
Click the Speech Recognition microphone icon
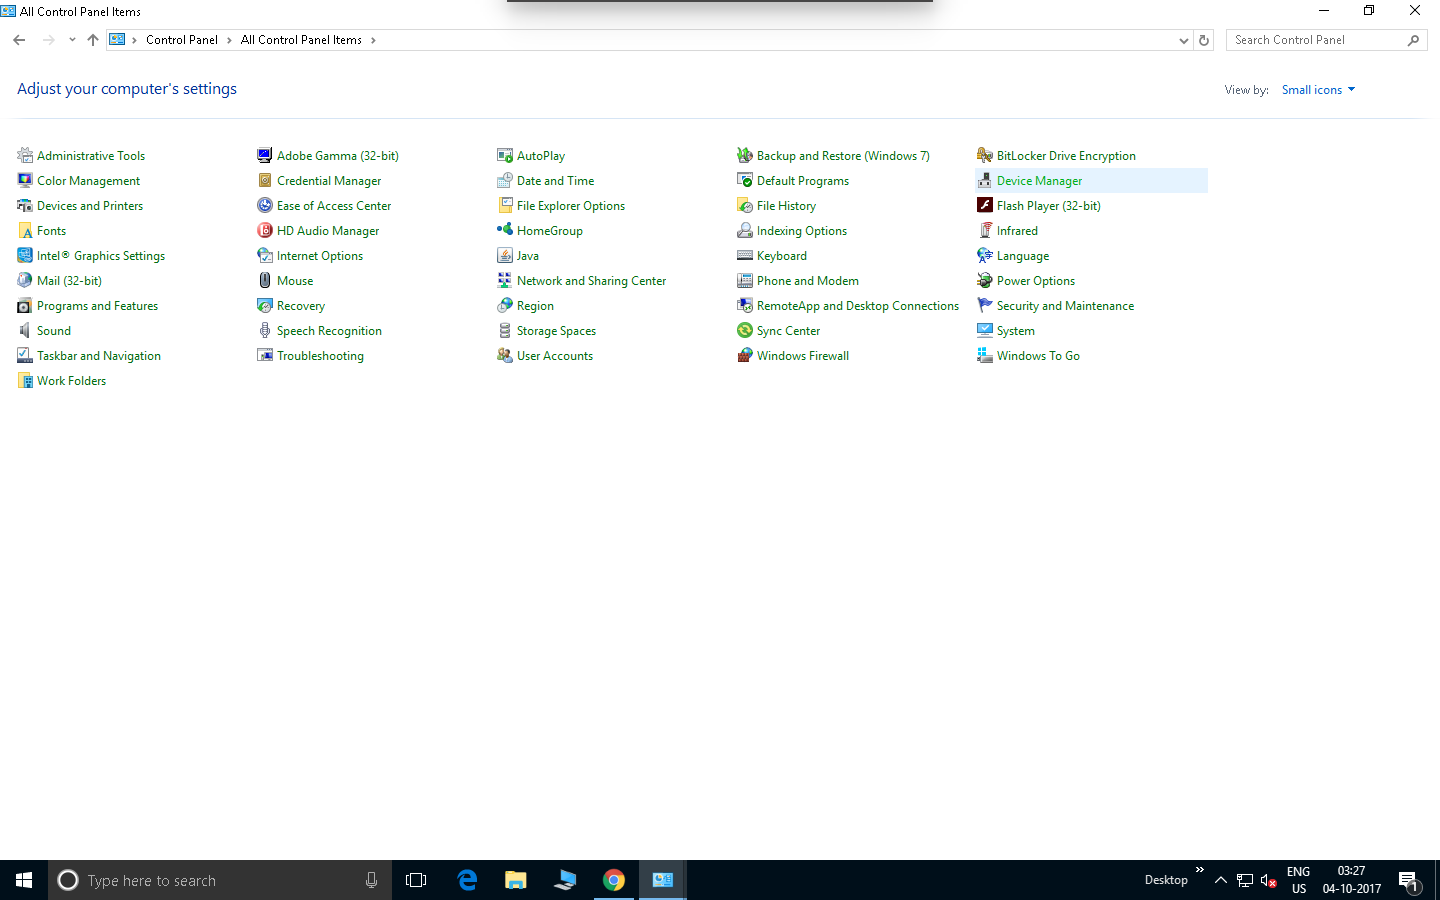(x=265, y=330)
